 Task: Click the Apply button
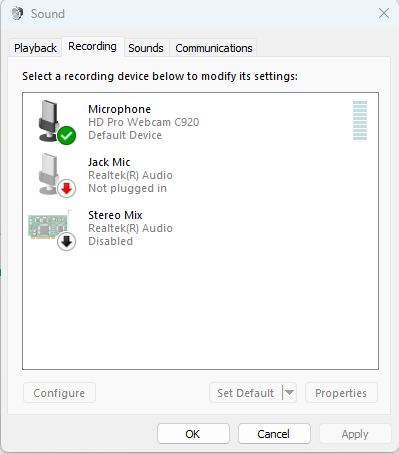point(355,434)
